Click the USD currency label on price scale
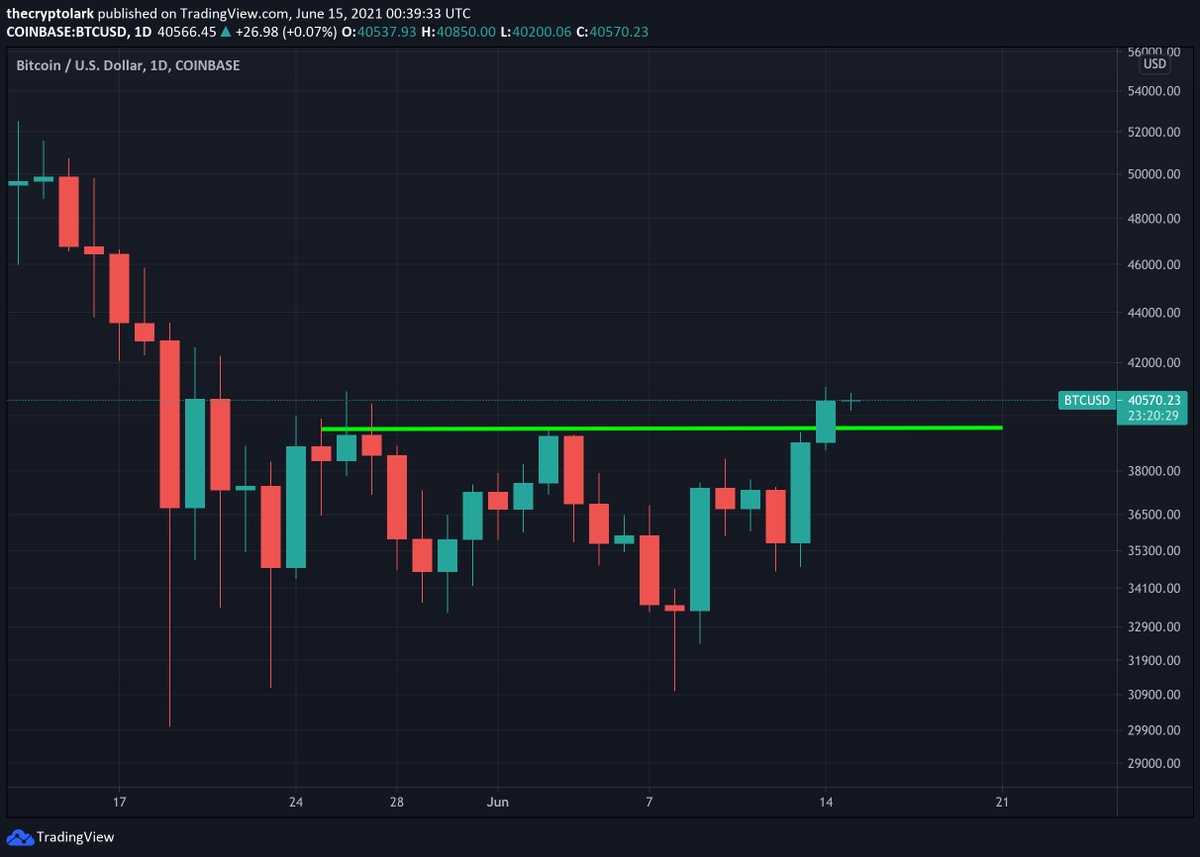The height and width of the screenshot is (857, 1200). pos(1154,64)
